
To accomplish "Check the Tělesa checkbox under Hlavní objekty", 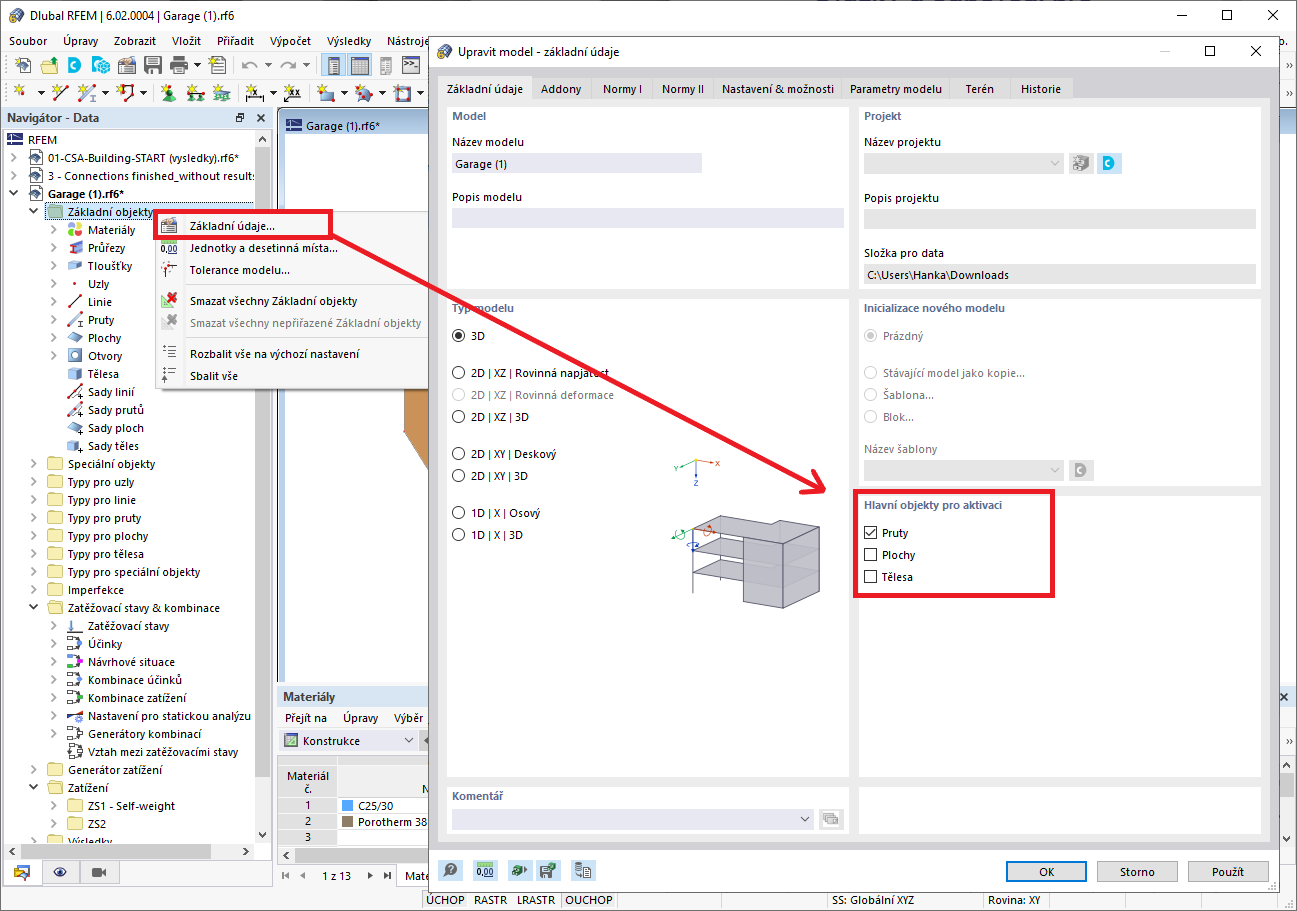I will coord(870,576).
